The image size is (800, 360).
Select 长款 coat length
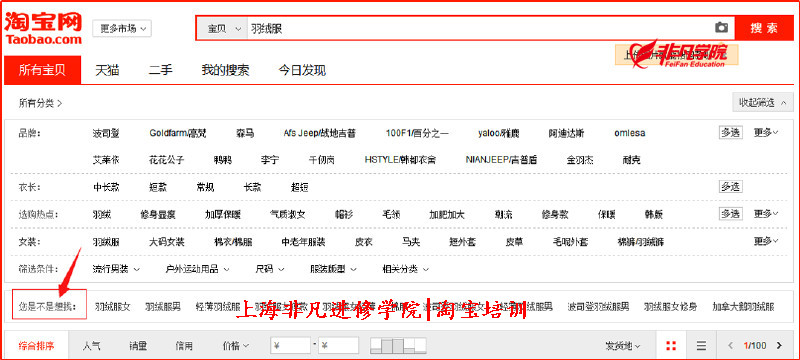pos(252,187)
